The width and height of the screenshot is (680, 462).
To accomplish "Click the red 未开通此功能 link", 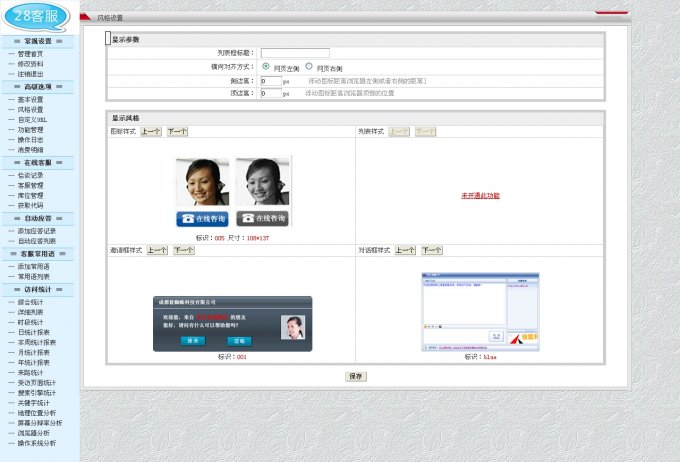I will pos(480,196).
